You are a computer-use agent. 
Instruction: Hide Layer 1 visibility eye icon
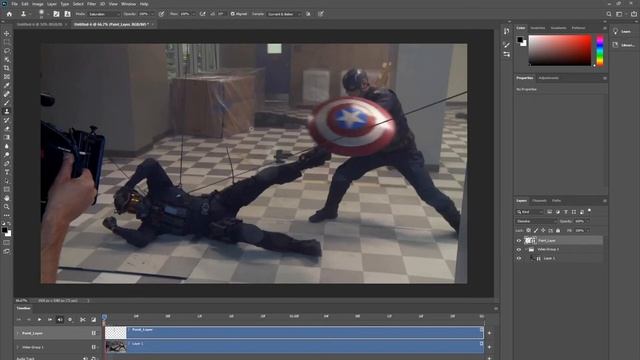tap(519, 258)
